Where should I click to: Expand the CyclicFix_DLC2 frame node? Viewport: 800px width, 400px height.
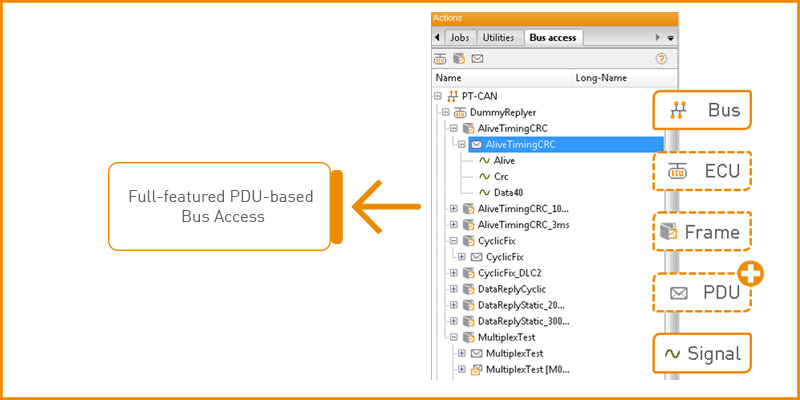454,273
